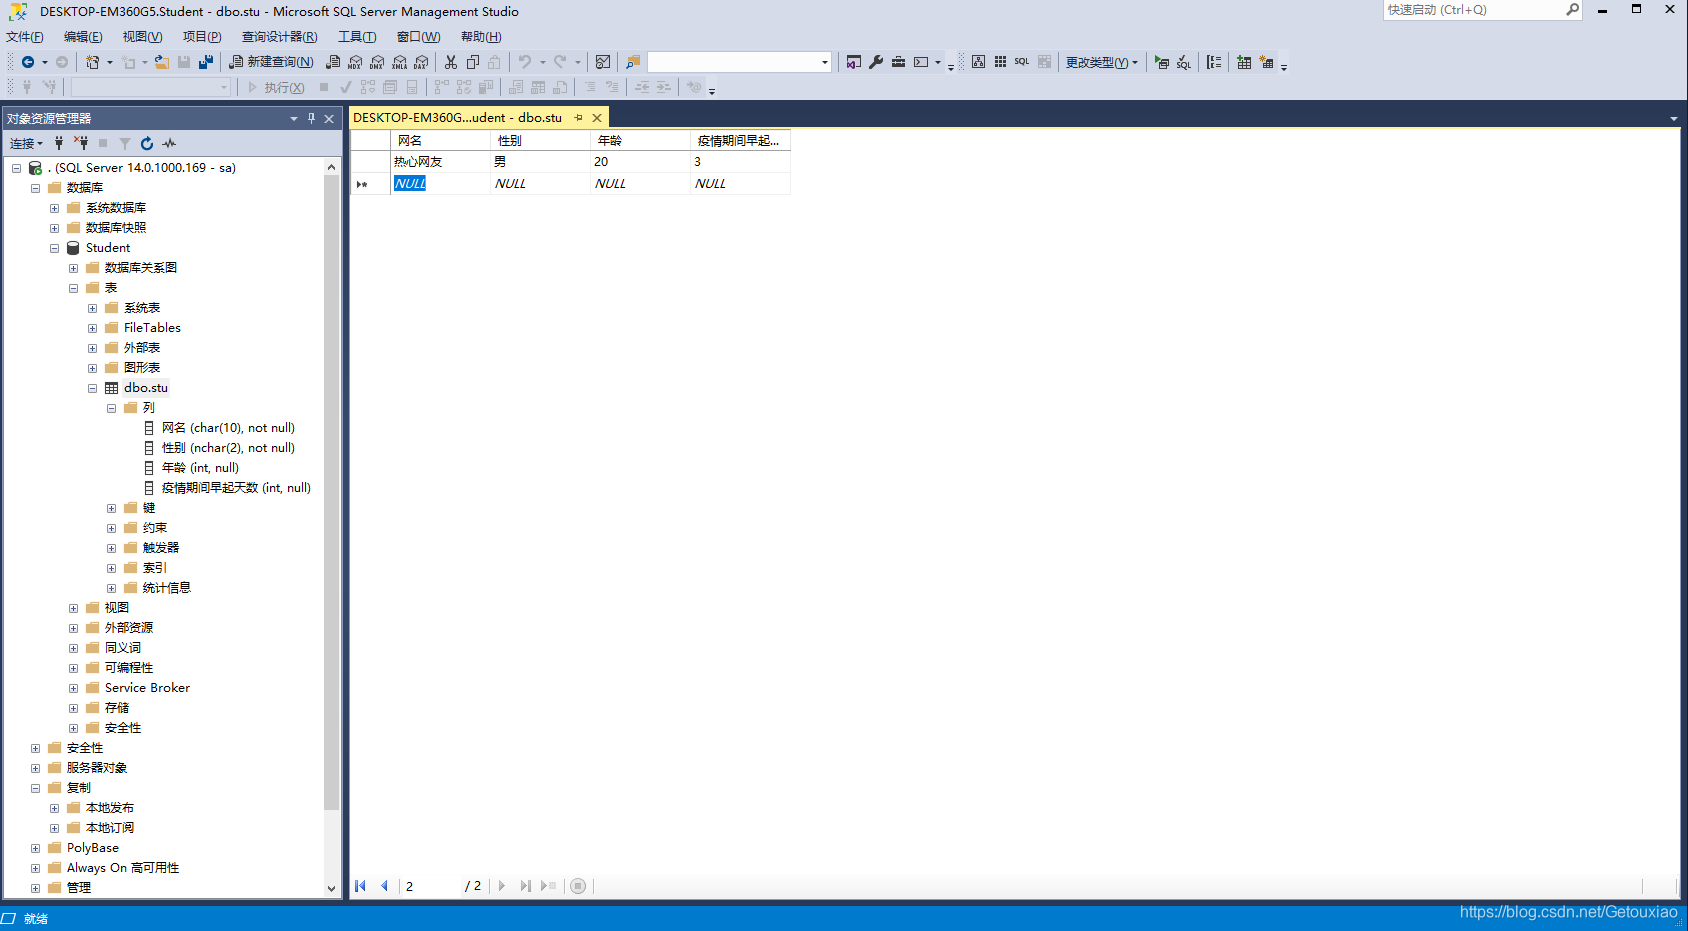Select the 数据库关系图 tree item

click(141, 268)
